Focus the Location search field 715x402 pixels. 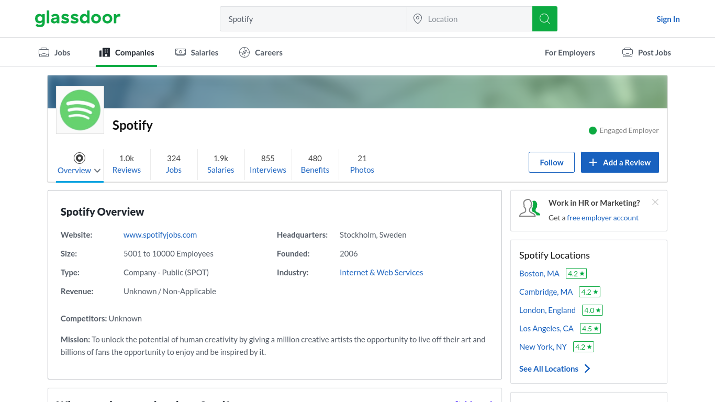pos(470,19)
